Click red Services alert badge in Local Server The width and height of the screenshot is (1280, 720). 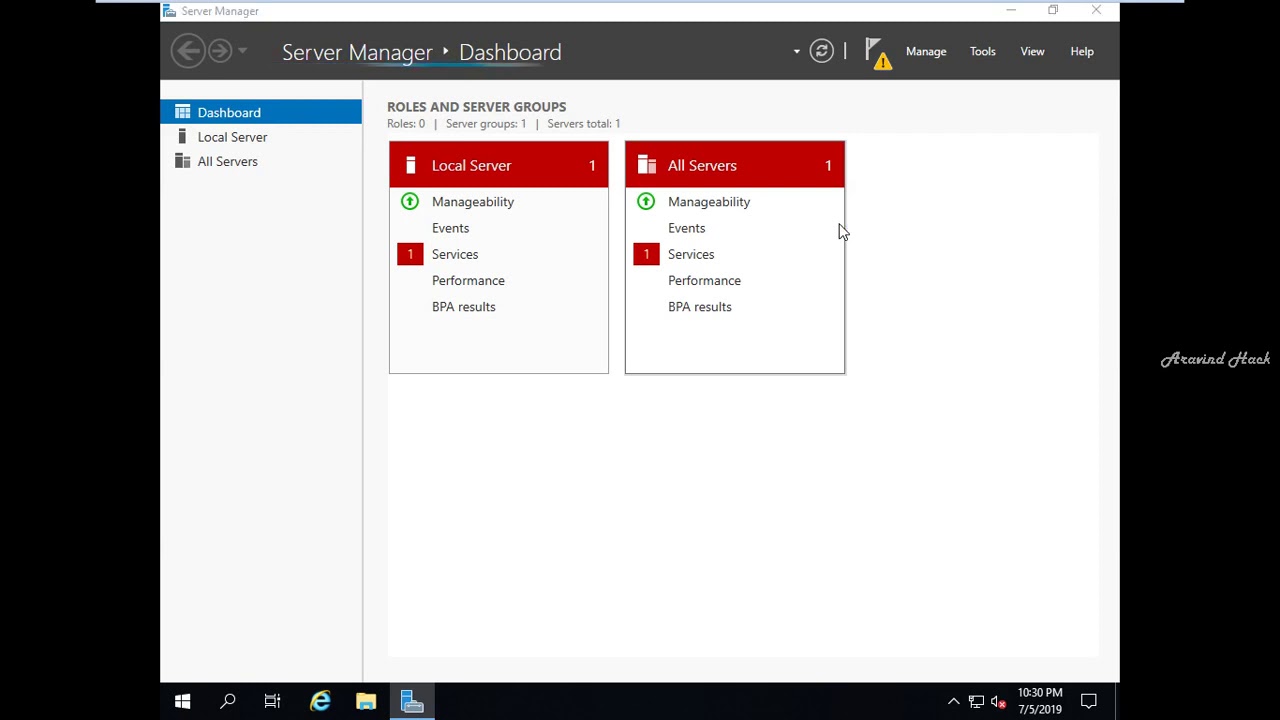410,254
